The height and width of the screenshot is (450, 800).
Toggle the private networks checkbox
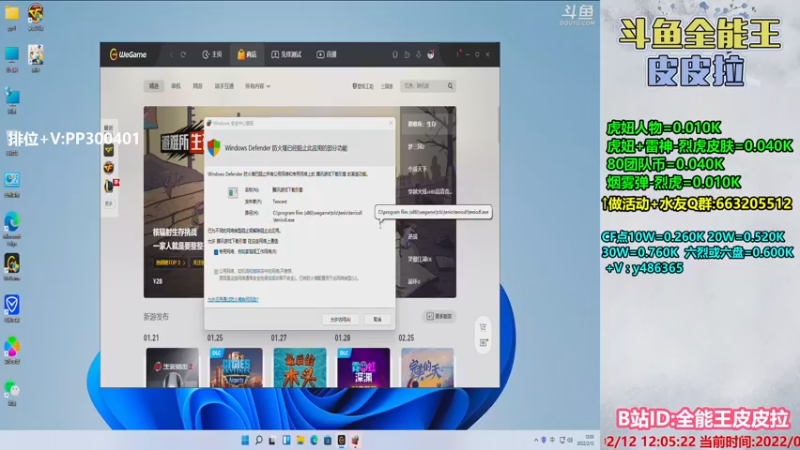pos(216,252)
